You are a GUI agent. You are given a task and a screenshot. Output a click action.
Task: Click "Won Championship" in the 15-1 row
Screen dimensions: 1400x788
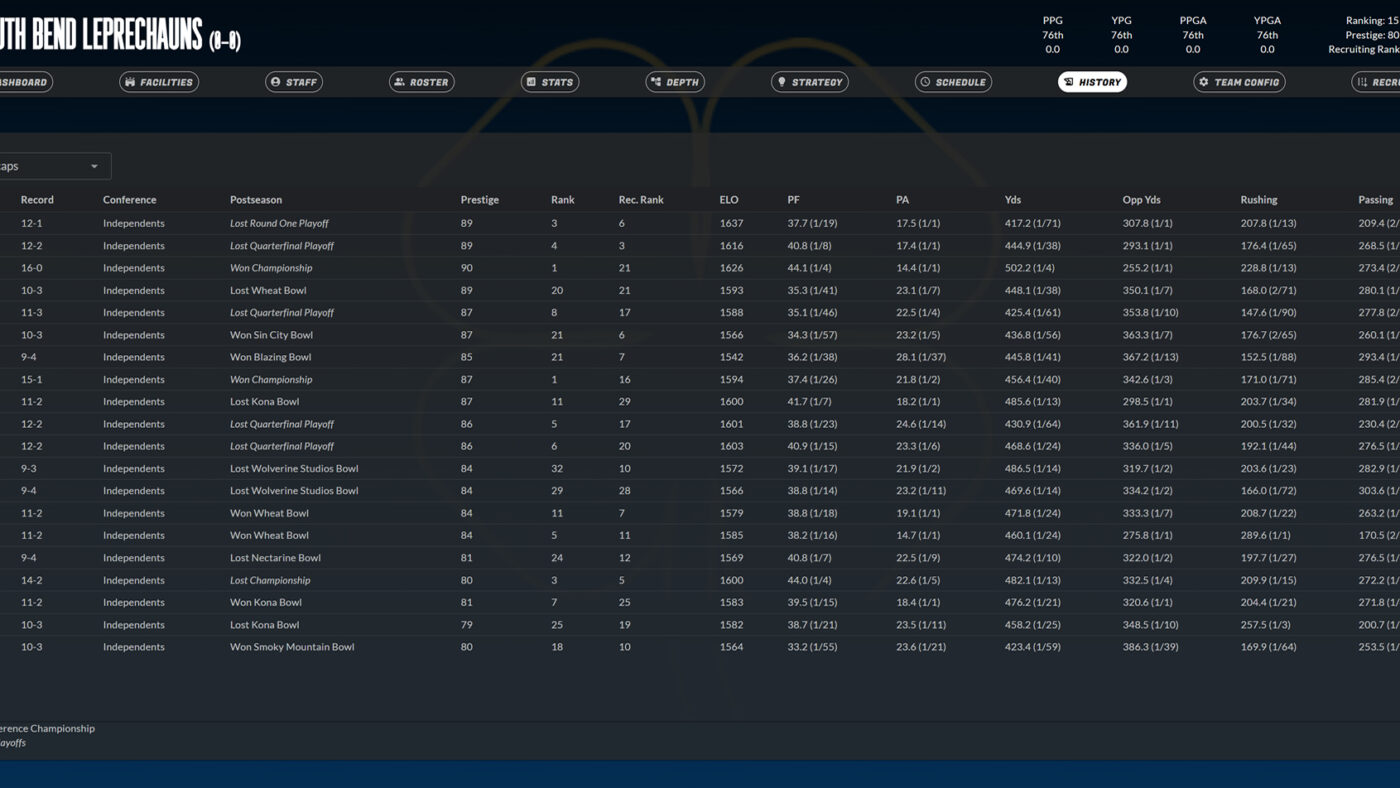tap(271, 380)
